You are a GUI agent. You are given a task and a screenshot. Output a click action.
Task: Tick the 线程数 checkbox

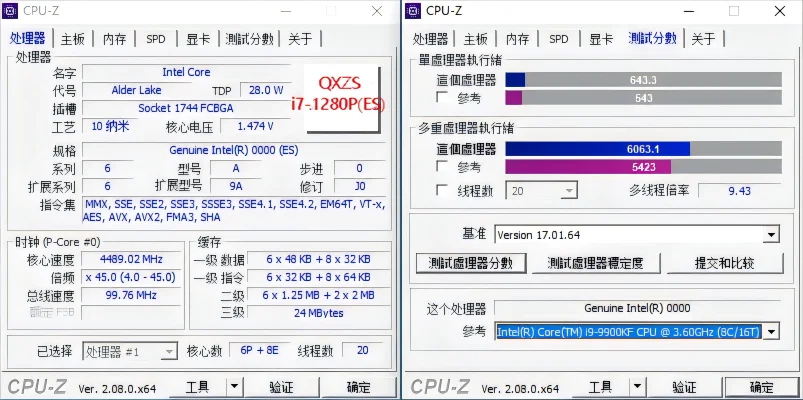[442, 191]
